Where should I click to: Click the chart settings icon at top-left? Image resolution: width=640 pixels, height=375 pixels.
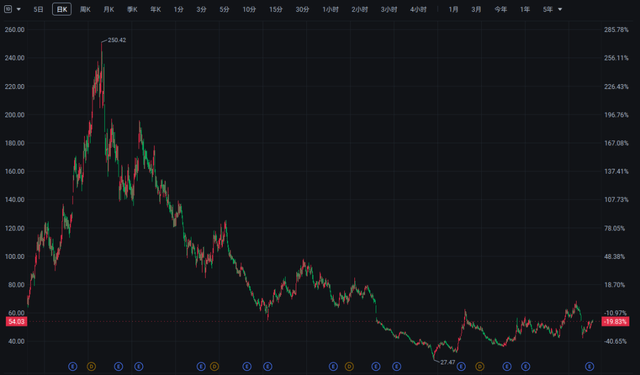click(8, 9)
